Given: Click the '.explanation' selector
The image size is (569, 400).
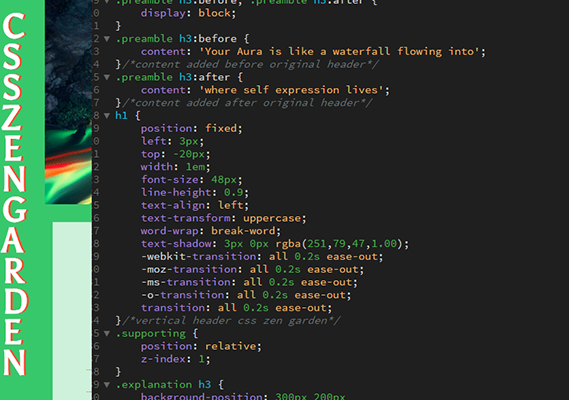Looking at the screenshot, I should coord(153,385).
